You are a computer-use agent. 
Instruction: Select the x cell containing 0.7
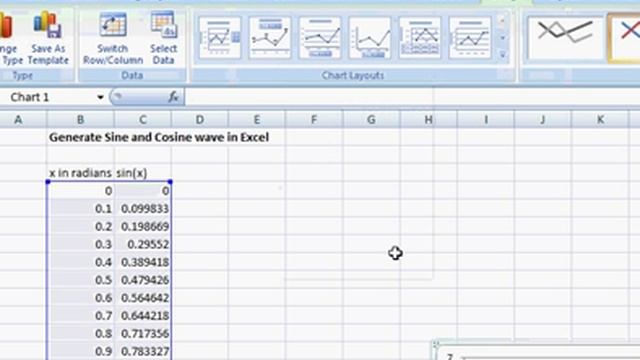tap(80, 316)
